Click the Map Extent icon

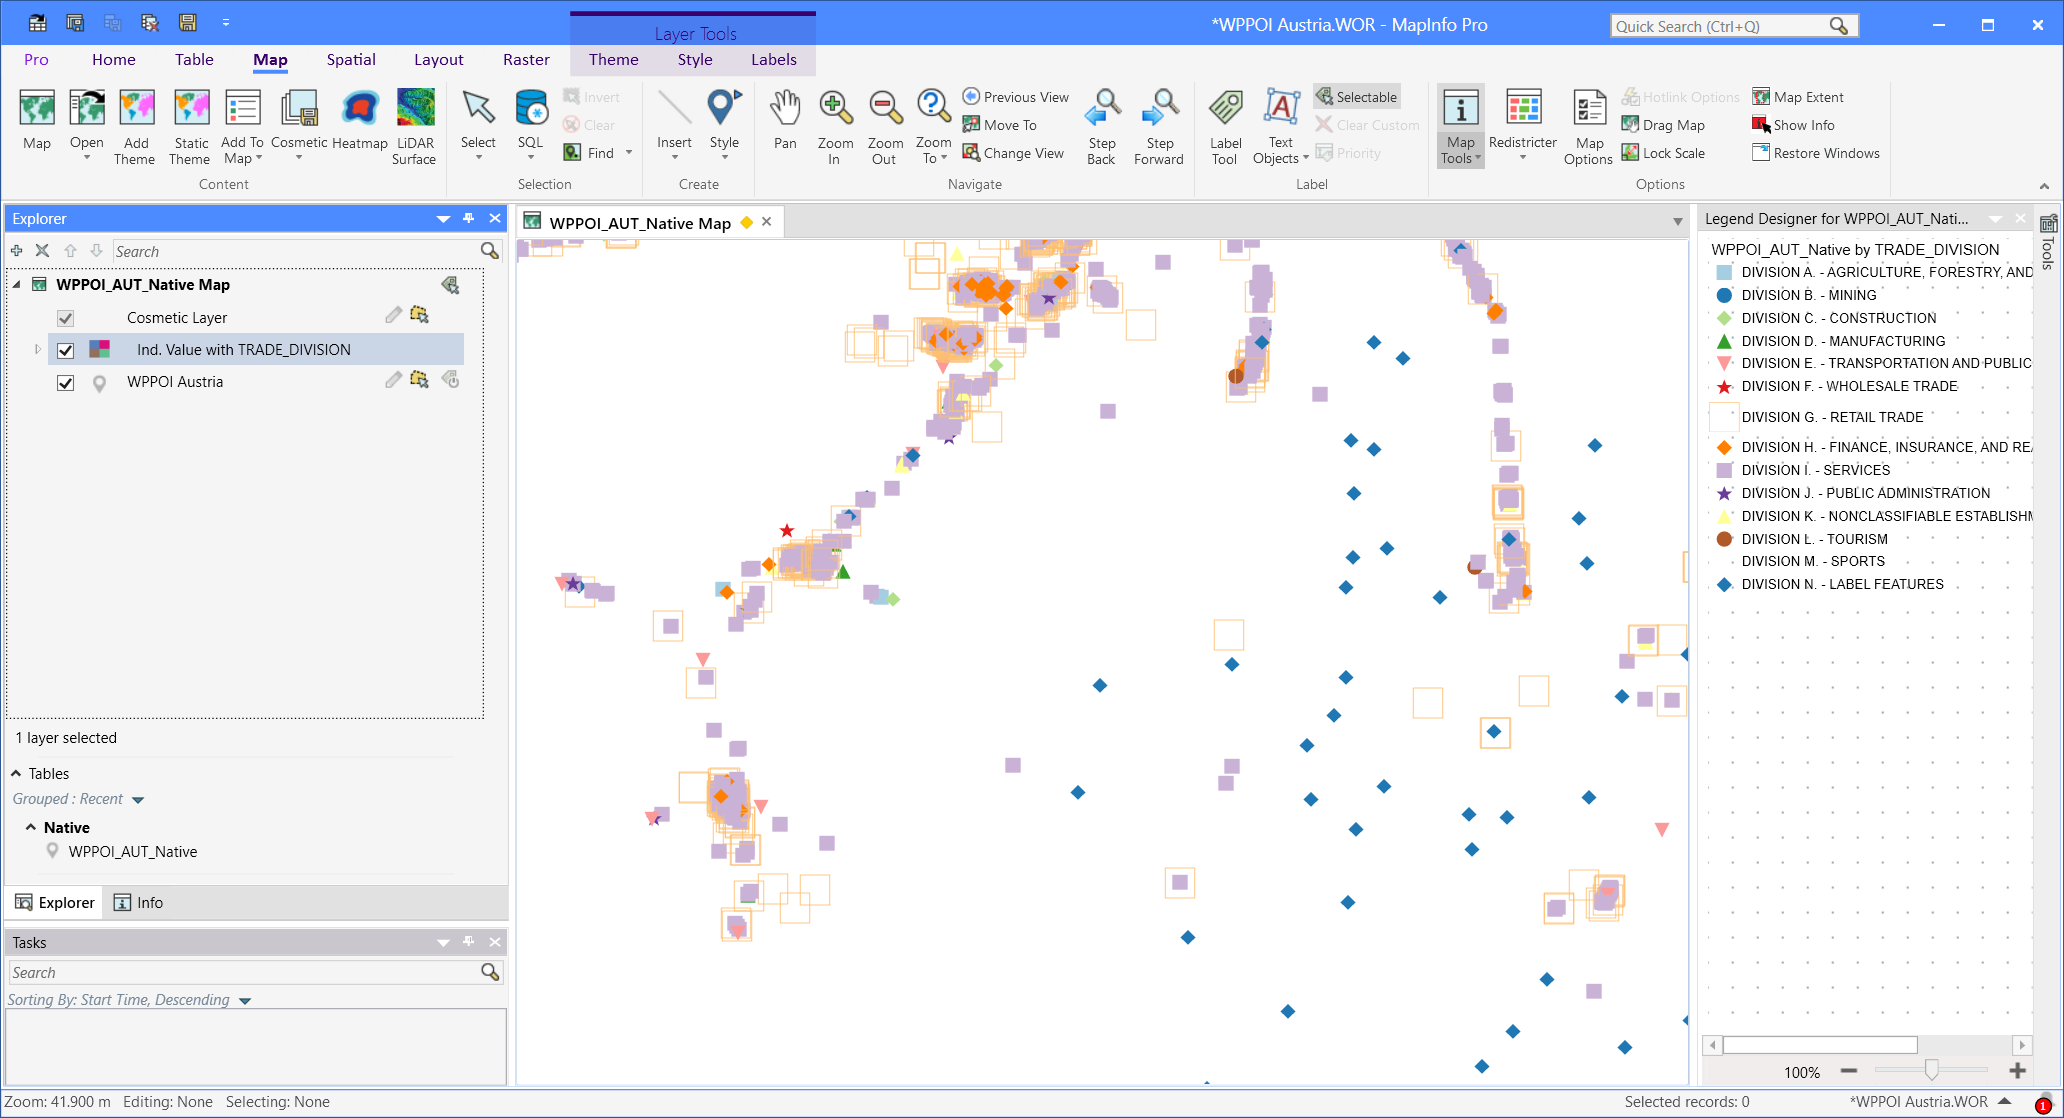[x=1761, y=97]
